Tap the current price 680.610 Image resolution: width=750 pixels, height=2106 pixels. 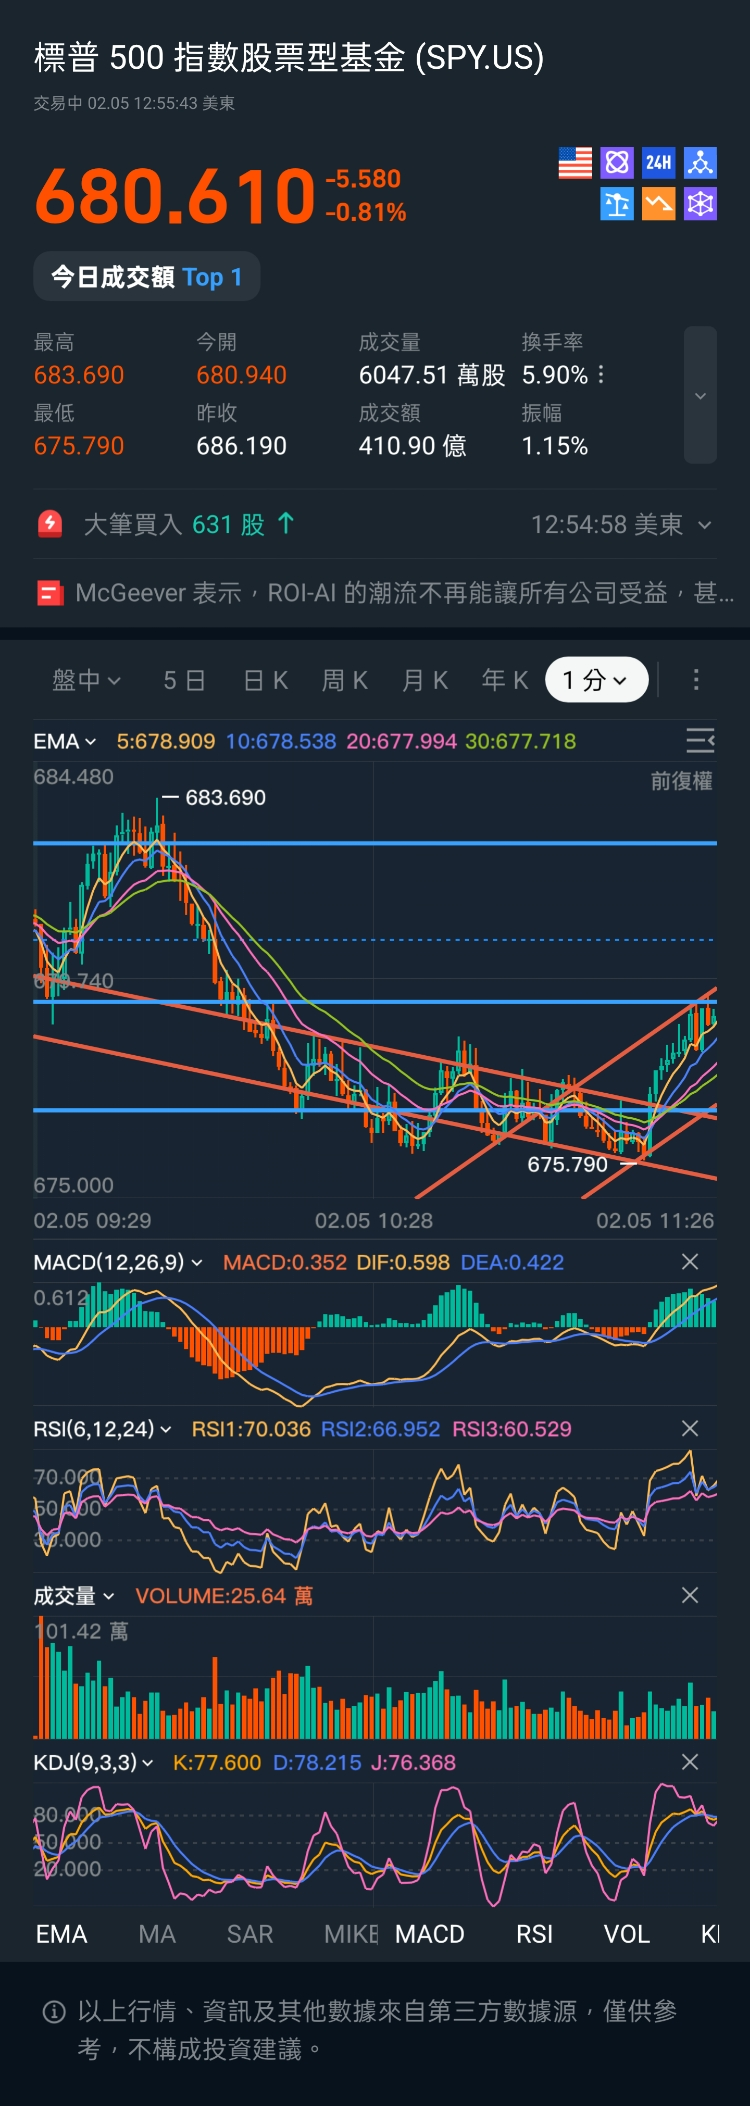pyautogui.click(x=176, y=195)
